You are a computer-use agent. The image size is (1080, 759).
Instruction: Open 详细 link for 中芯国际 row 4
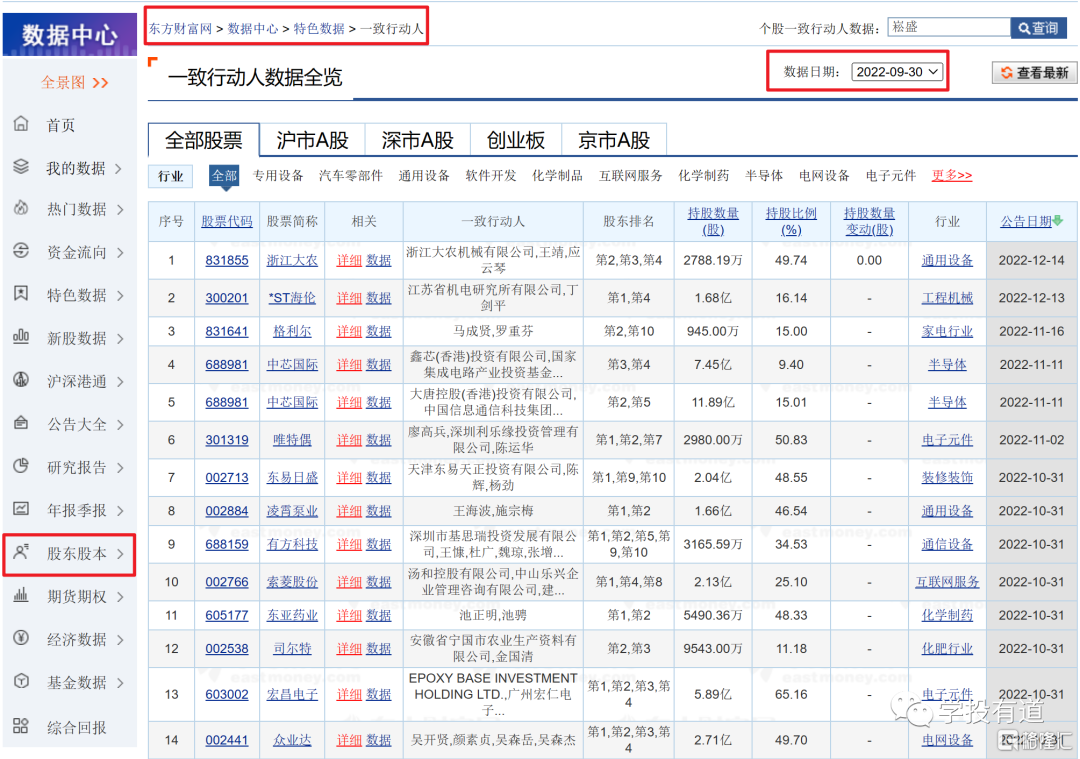coord(349,364)
